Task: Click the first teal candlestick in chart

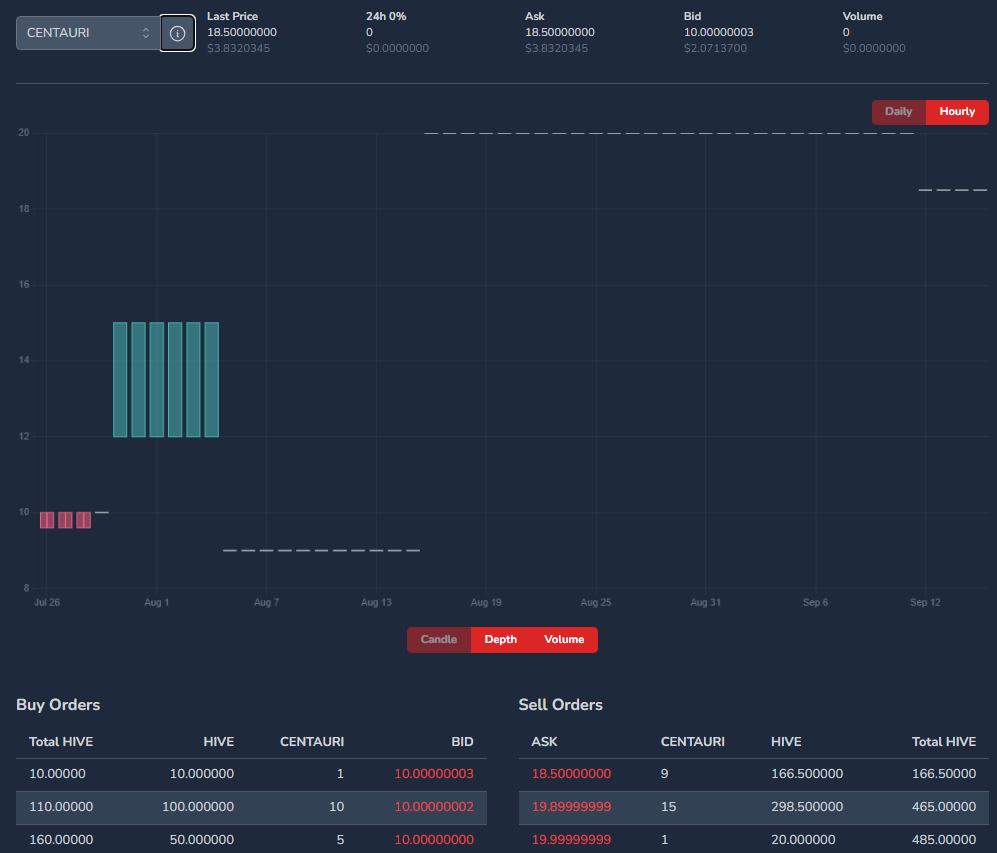Action: [x=120, y=380]
